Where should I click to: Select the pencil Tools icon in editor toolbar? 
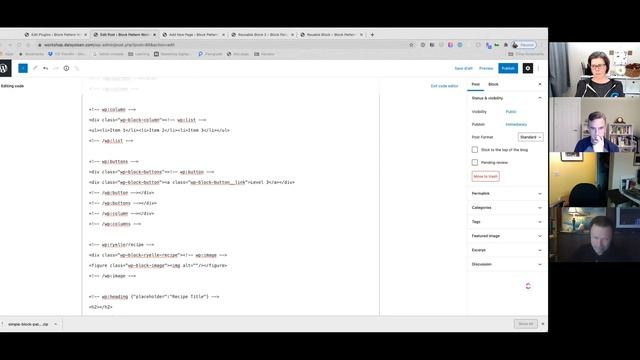[35, 68]
